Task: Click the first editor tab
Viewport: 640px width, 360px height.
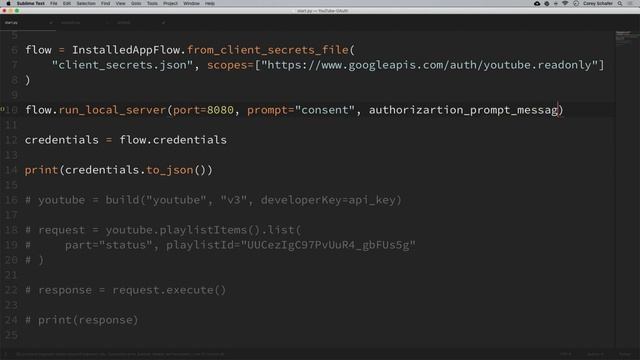Action: coord(28,23)
